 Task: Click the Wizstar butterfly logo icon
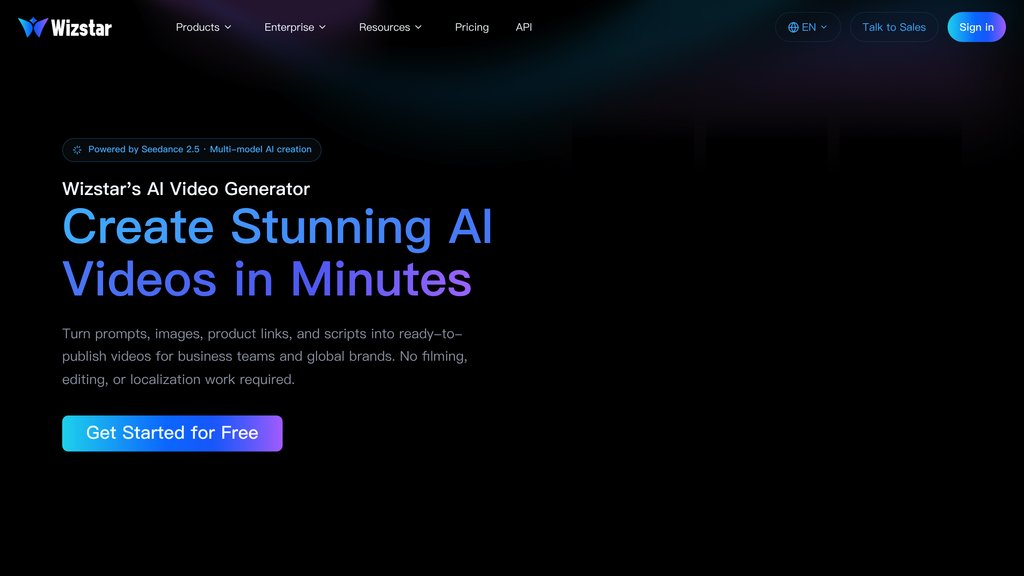pyautogui.click(x=33, y=27)
